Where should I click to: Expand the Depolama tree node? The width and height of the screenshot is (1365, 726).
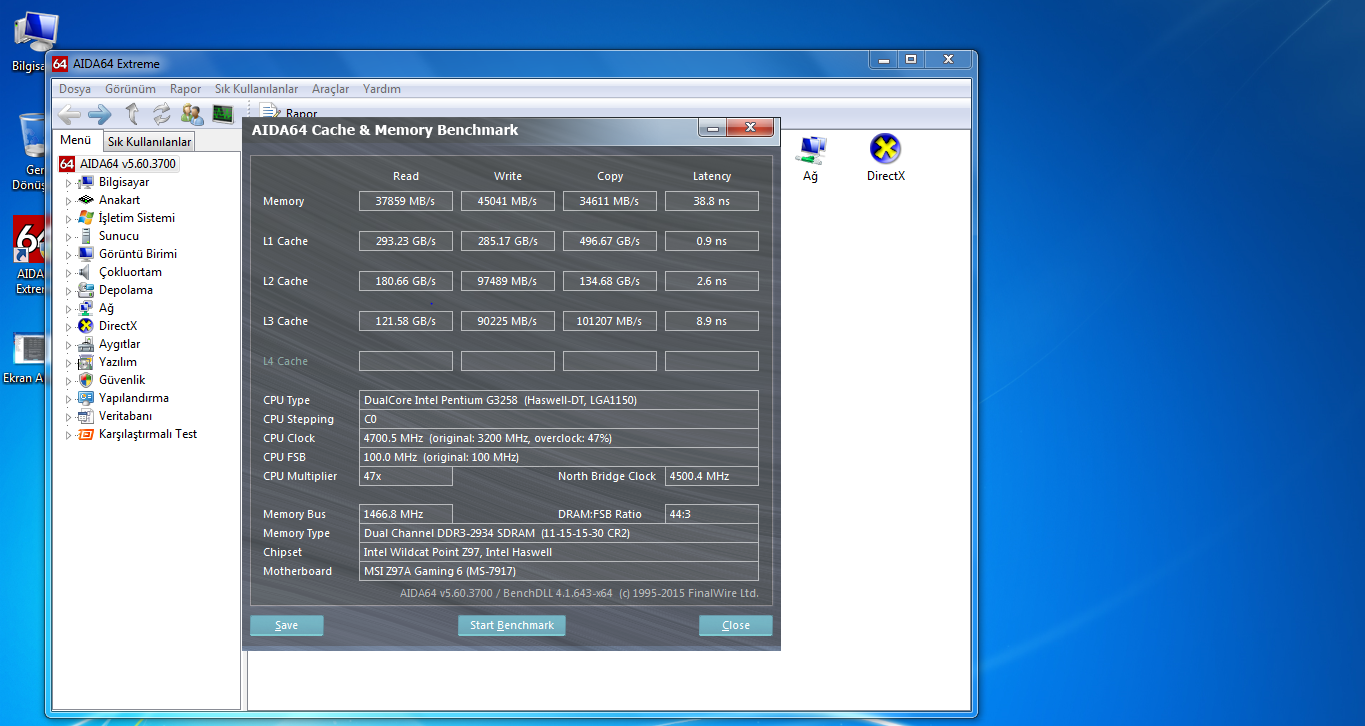click(69, 291)
